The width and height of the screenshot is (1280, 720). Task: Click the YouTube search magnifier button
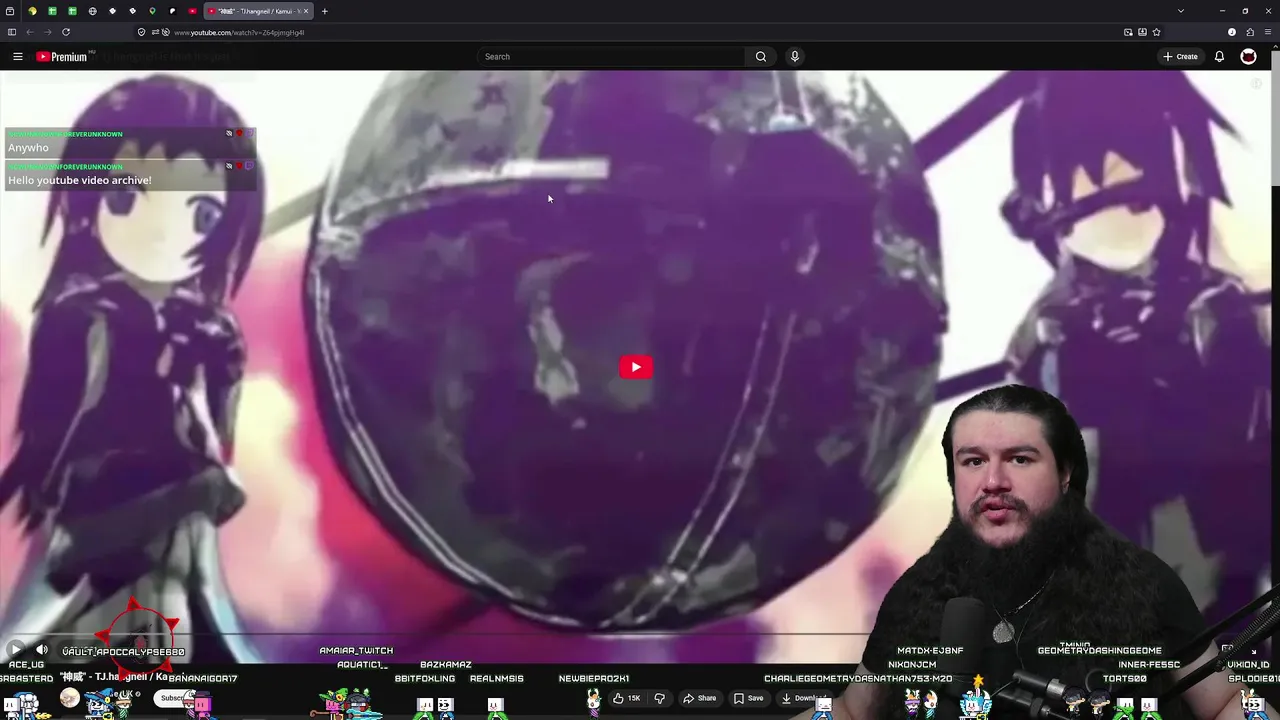pyautogui.click(x=761, y=57)
